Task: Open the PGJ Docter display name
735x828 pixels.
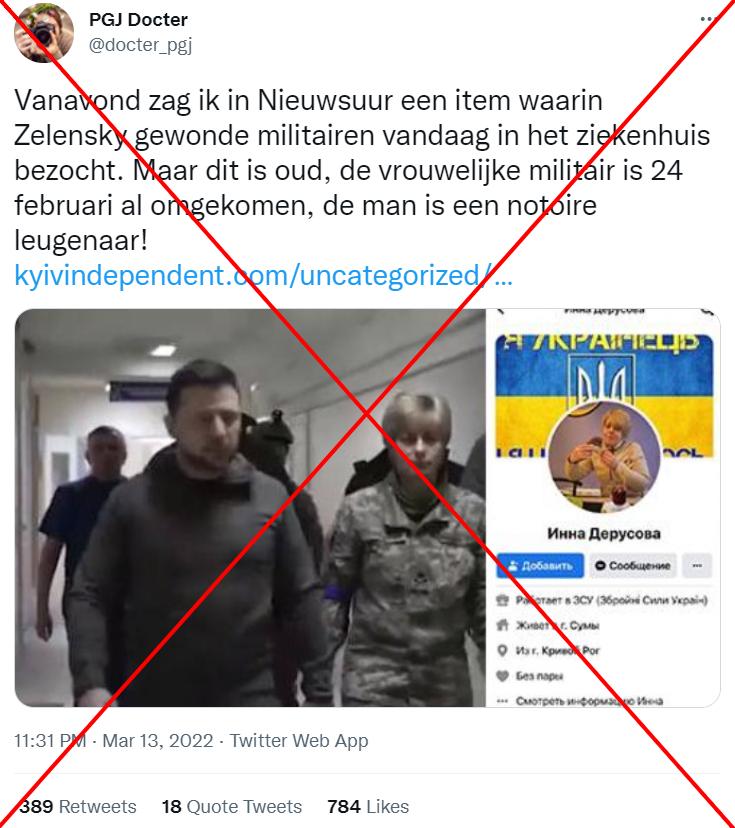Action: coord(138,20)
